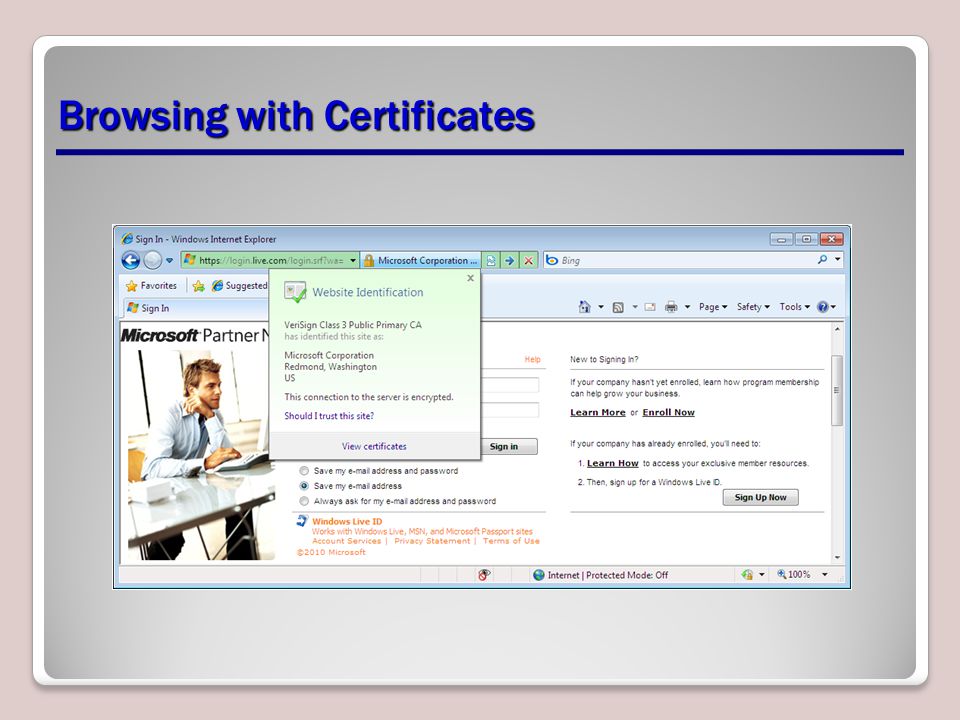Click the password input field
This screenshot has width=960, height=720.
tap(510, 410)
